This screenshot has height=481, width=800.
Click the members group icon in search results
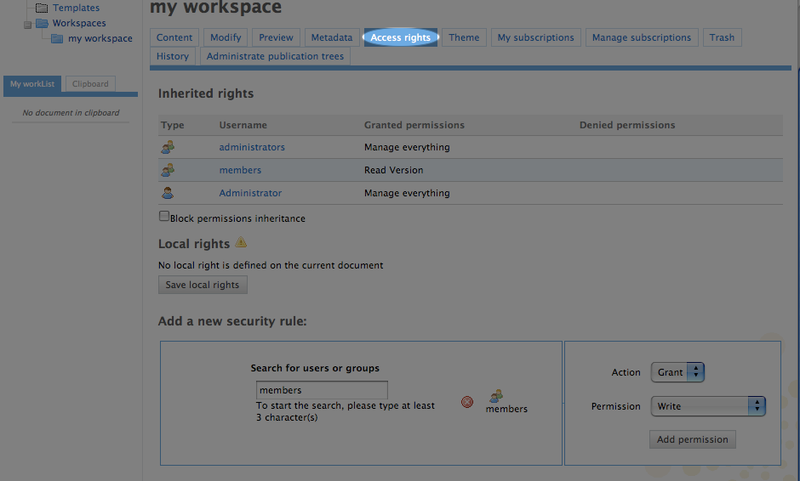496,396
